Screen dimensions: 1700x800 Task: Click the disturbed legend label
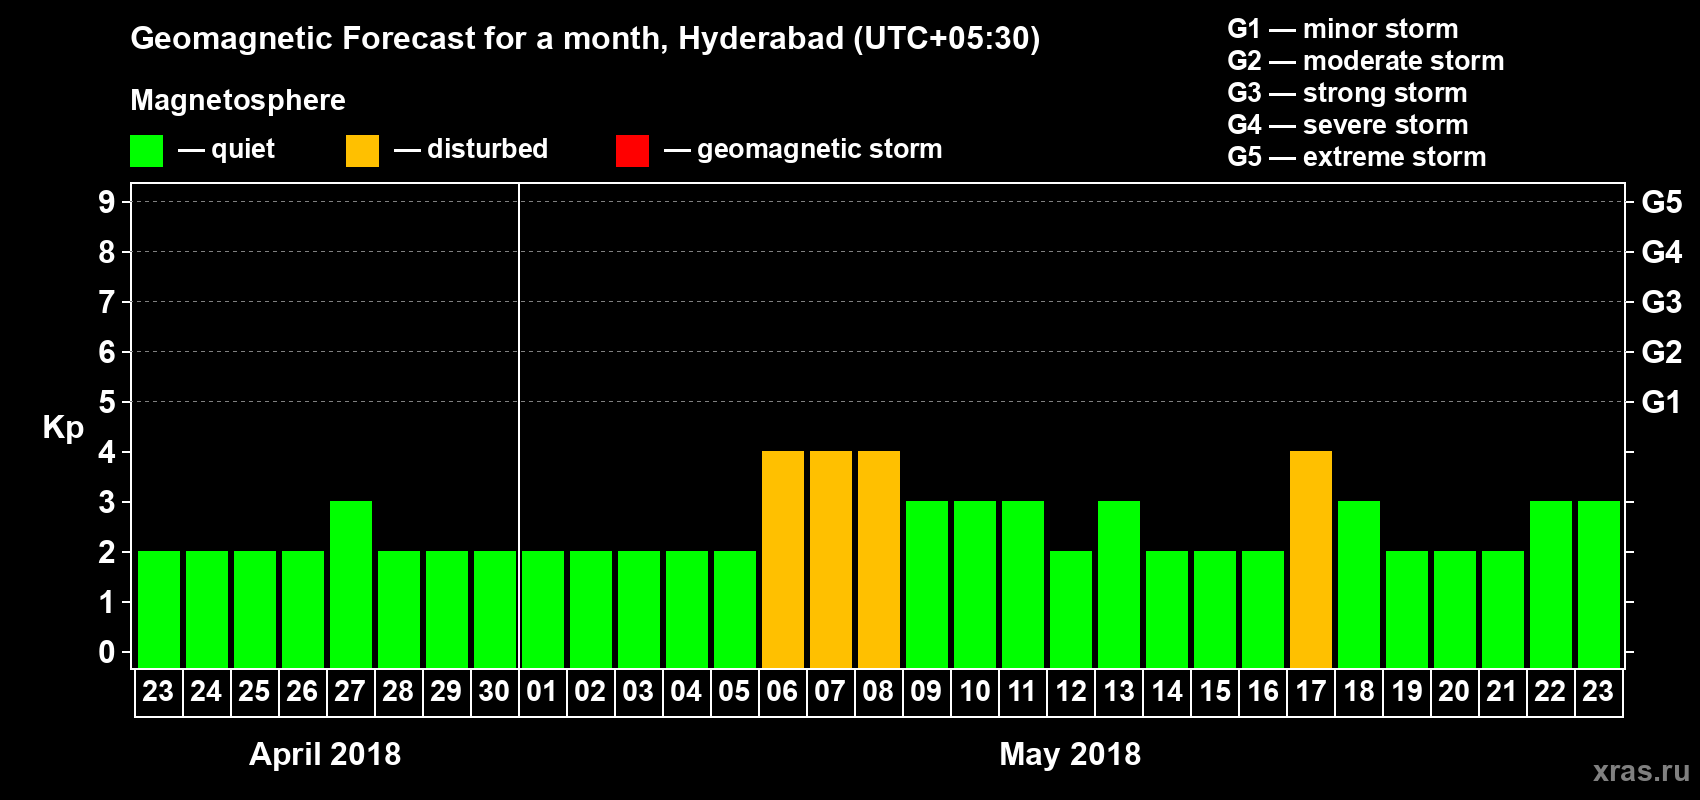point(488,149)
